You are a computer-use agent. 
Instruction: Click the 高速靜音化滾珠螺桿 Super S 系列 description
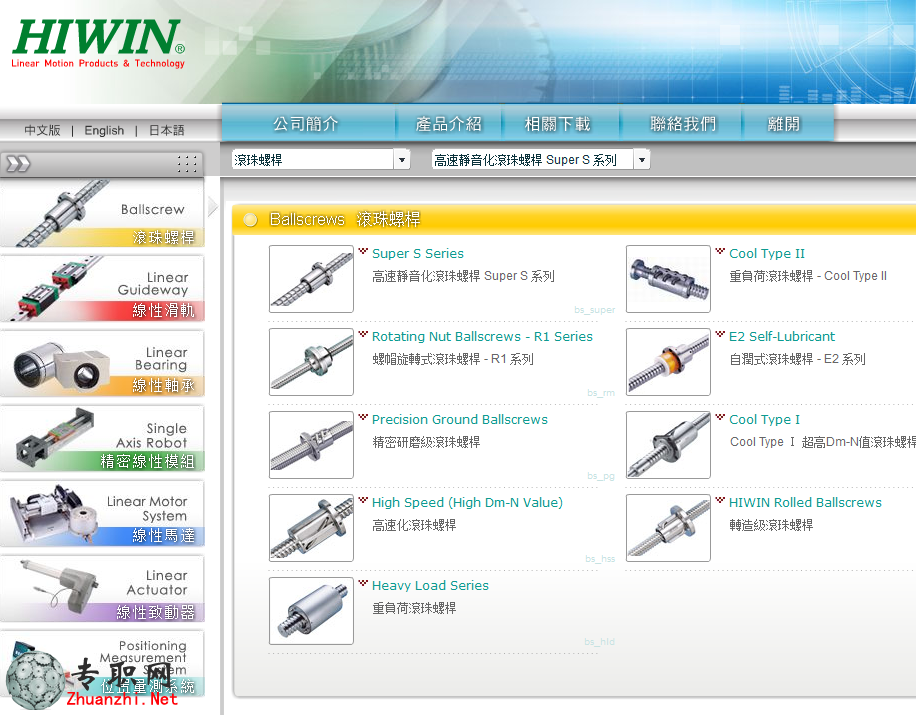click(x=463, y=276)
